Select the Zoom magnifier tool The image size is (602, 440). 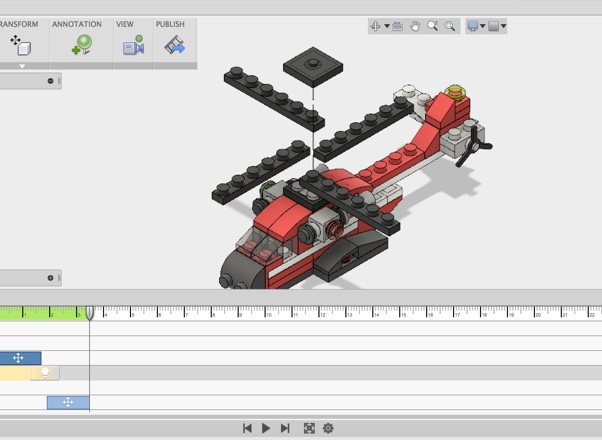(x=433, y=26)
